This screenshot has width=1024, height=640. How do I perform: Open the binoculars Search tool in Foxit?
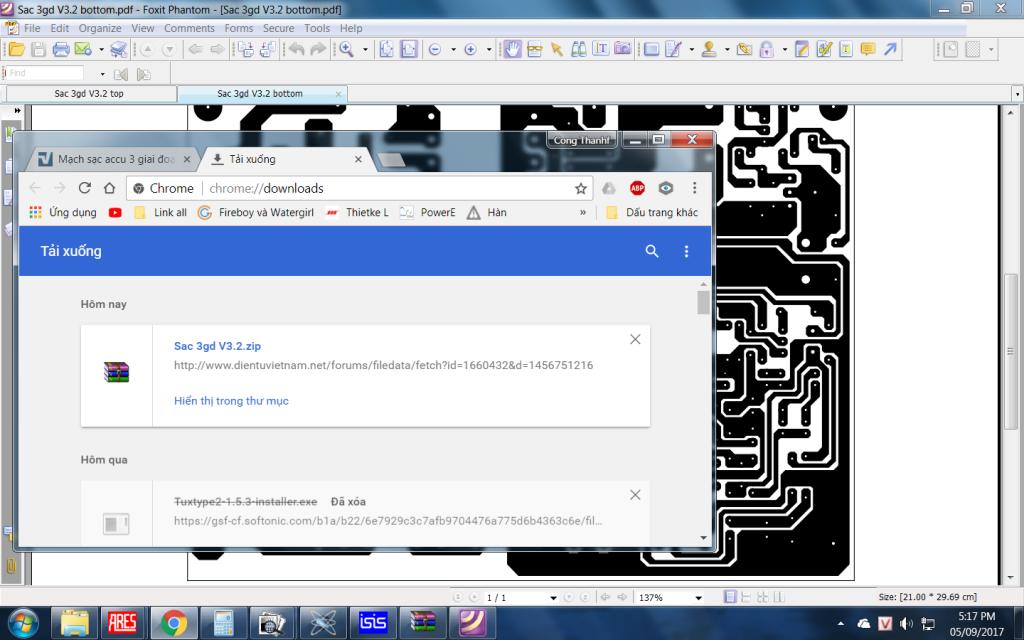[579, 49]
